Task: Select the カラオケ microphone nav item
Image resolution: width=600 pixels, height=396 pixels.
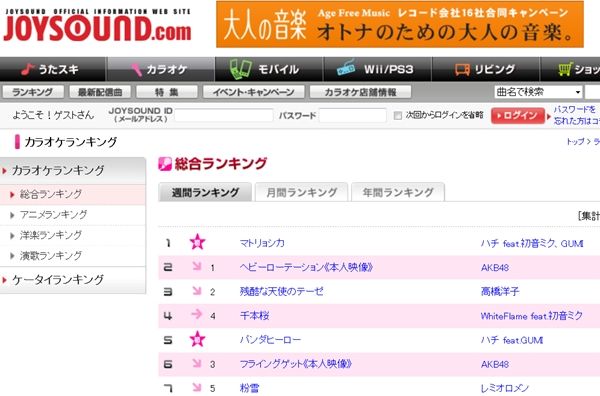Action: pos(160,69)
